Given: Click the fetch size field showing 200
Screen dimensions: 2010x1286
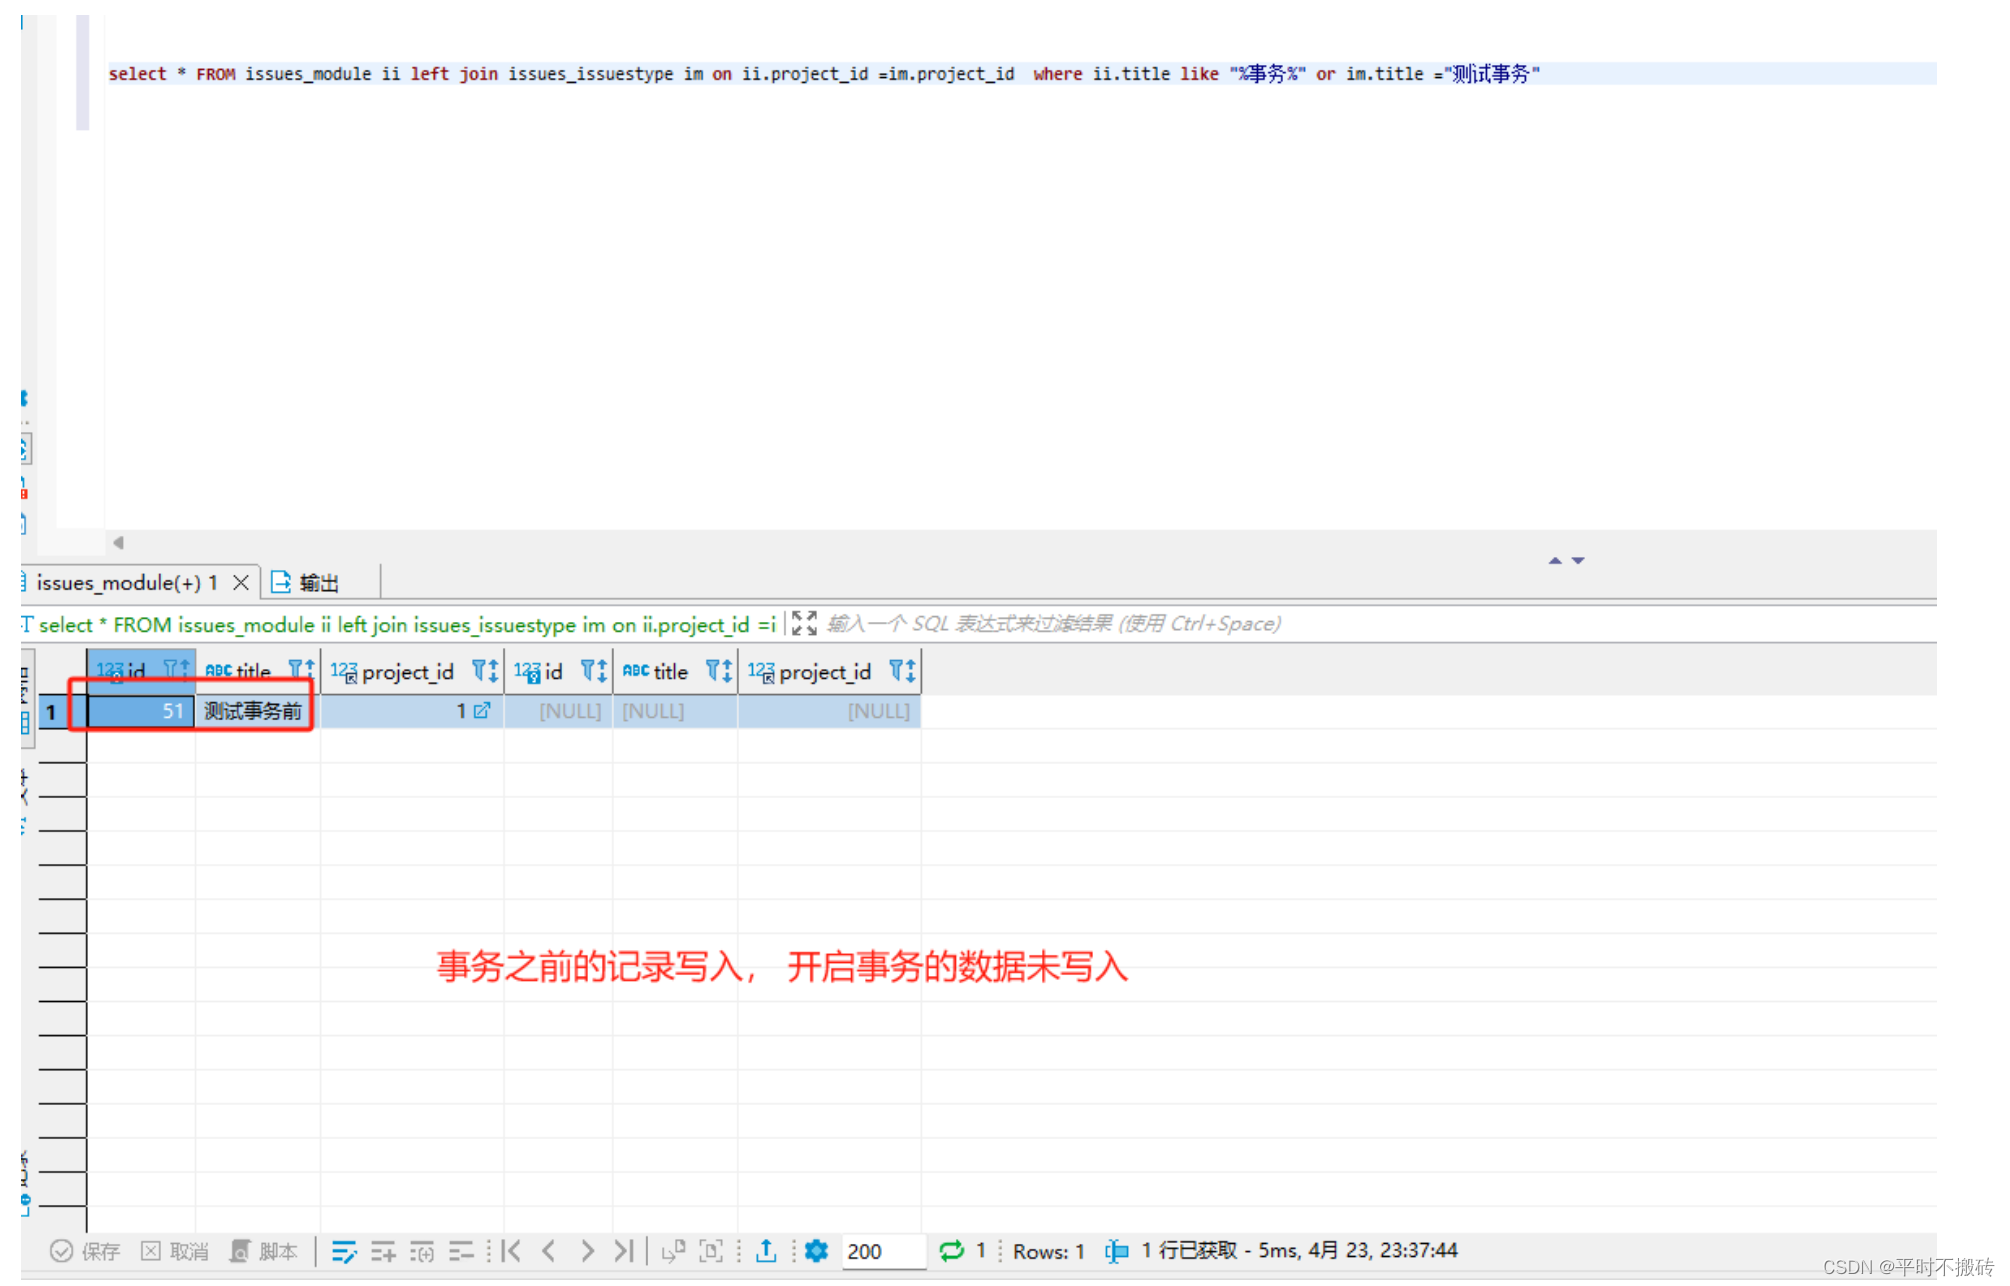Looking at the screenshot, I should pyautogui.click(x=884, y=1251).
